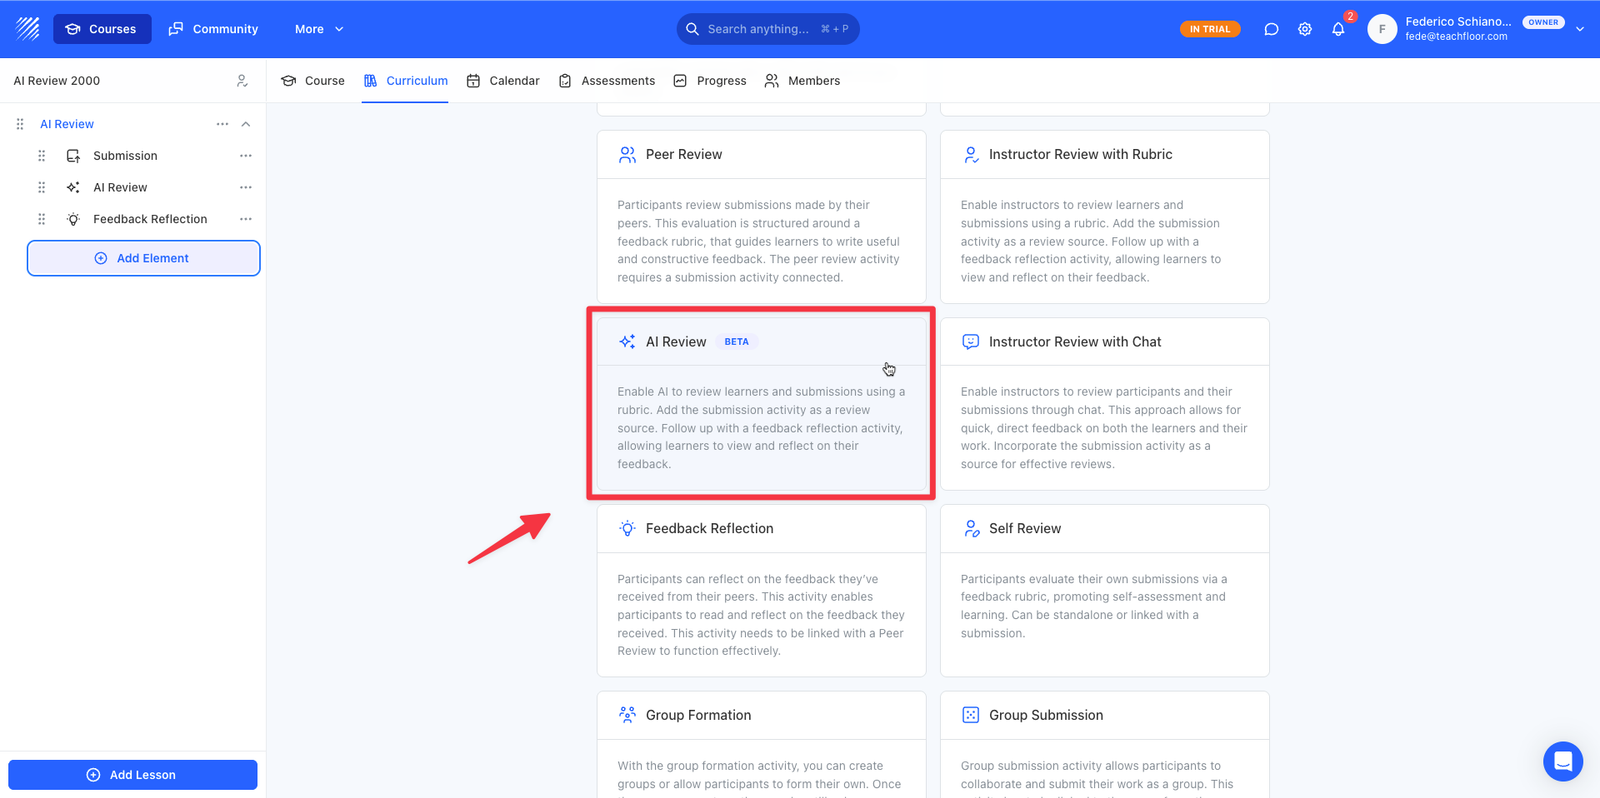Open the chat messages icon in header

click(x=1271, y=29)
